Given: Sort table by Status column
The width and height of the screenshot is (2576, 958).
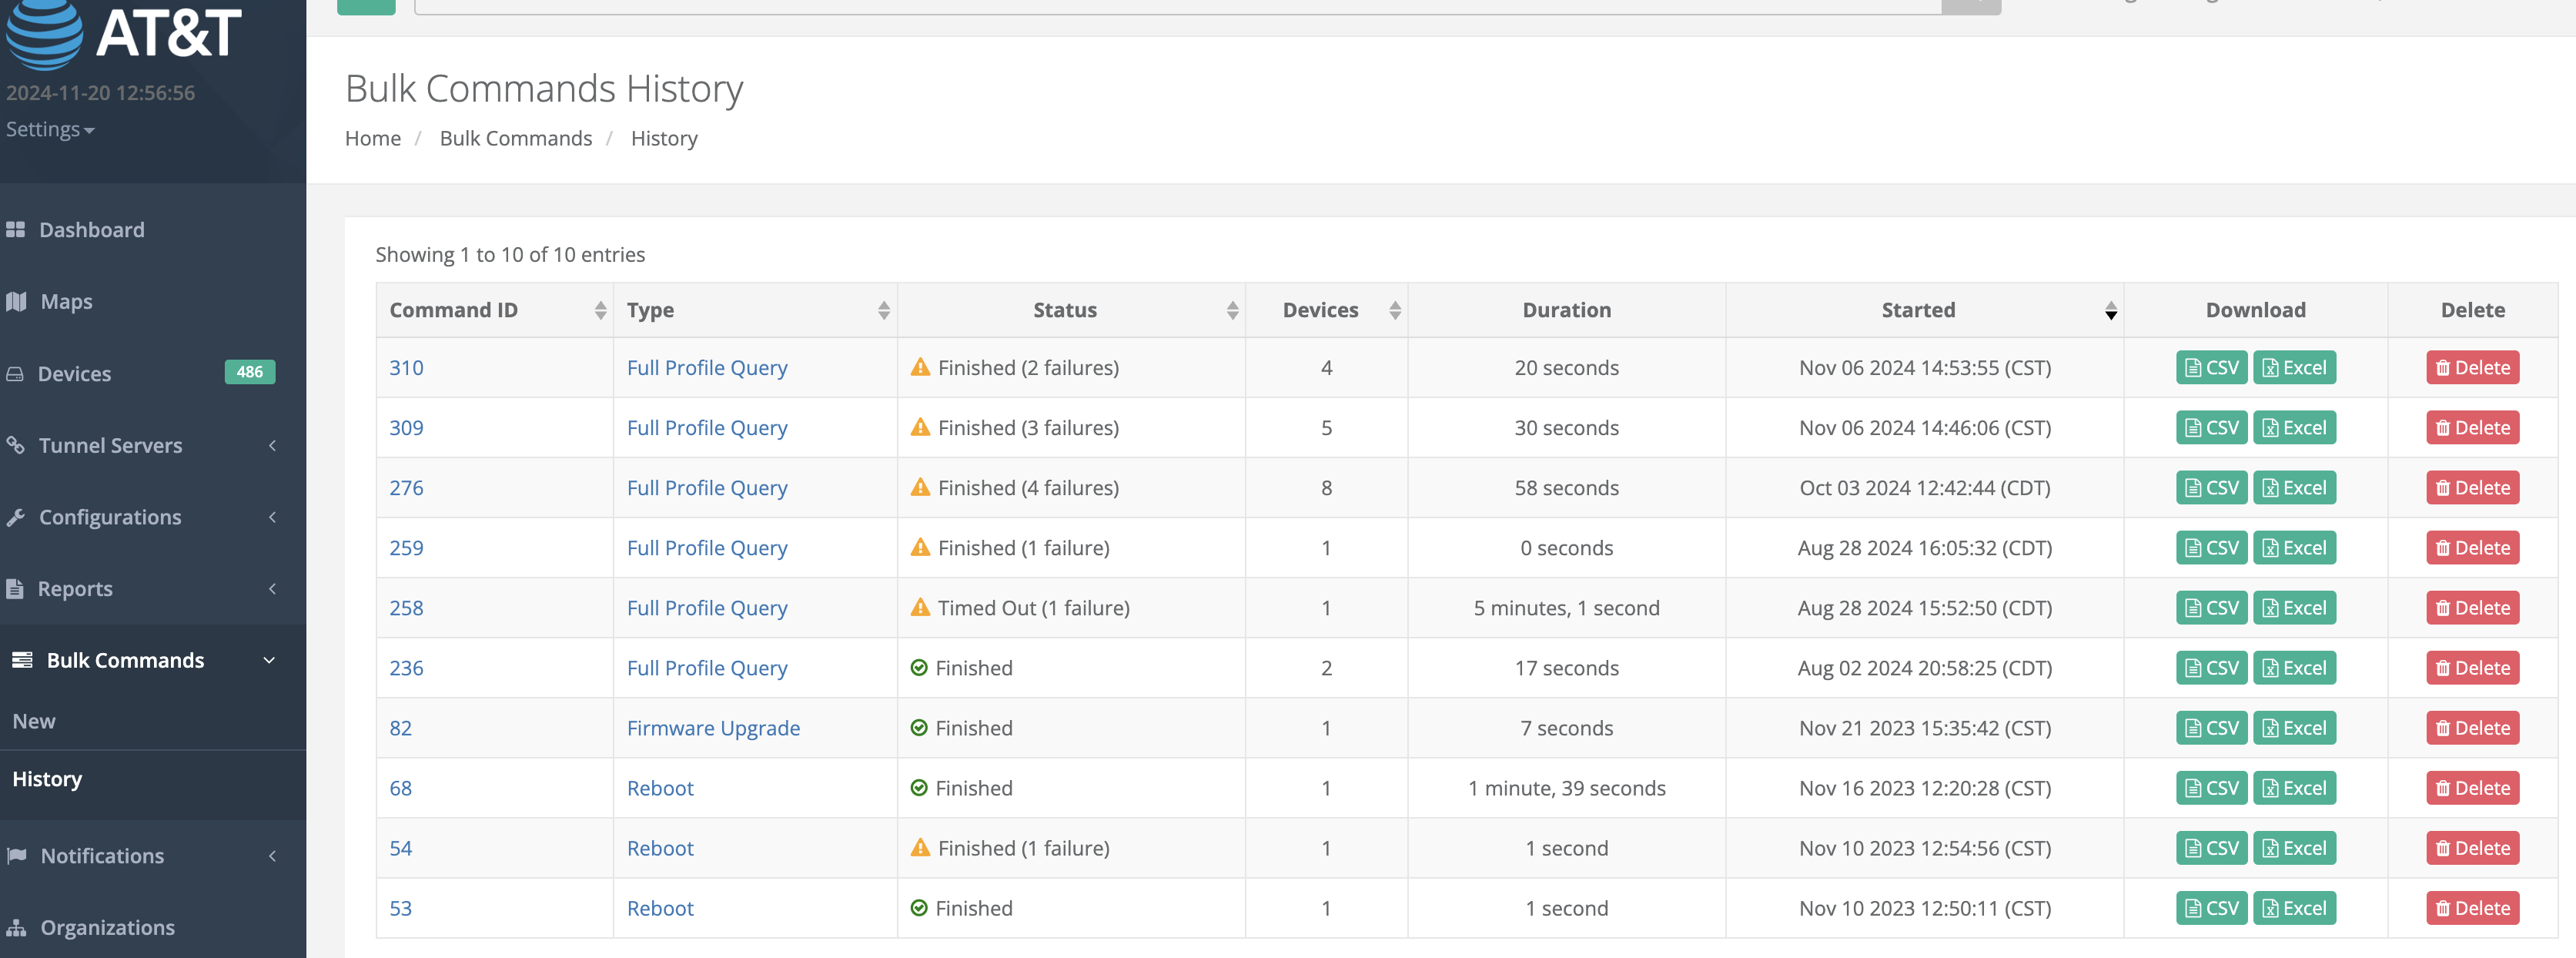Looking at the screenshot, I should coord(1071,311).
